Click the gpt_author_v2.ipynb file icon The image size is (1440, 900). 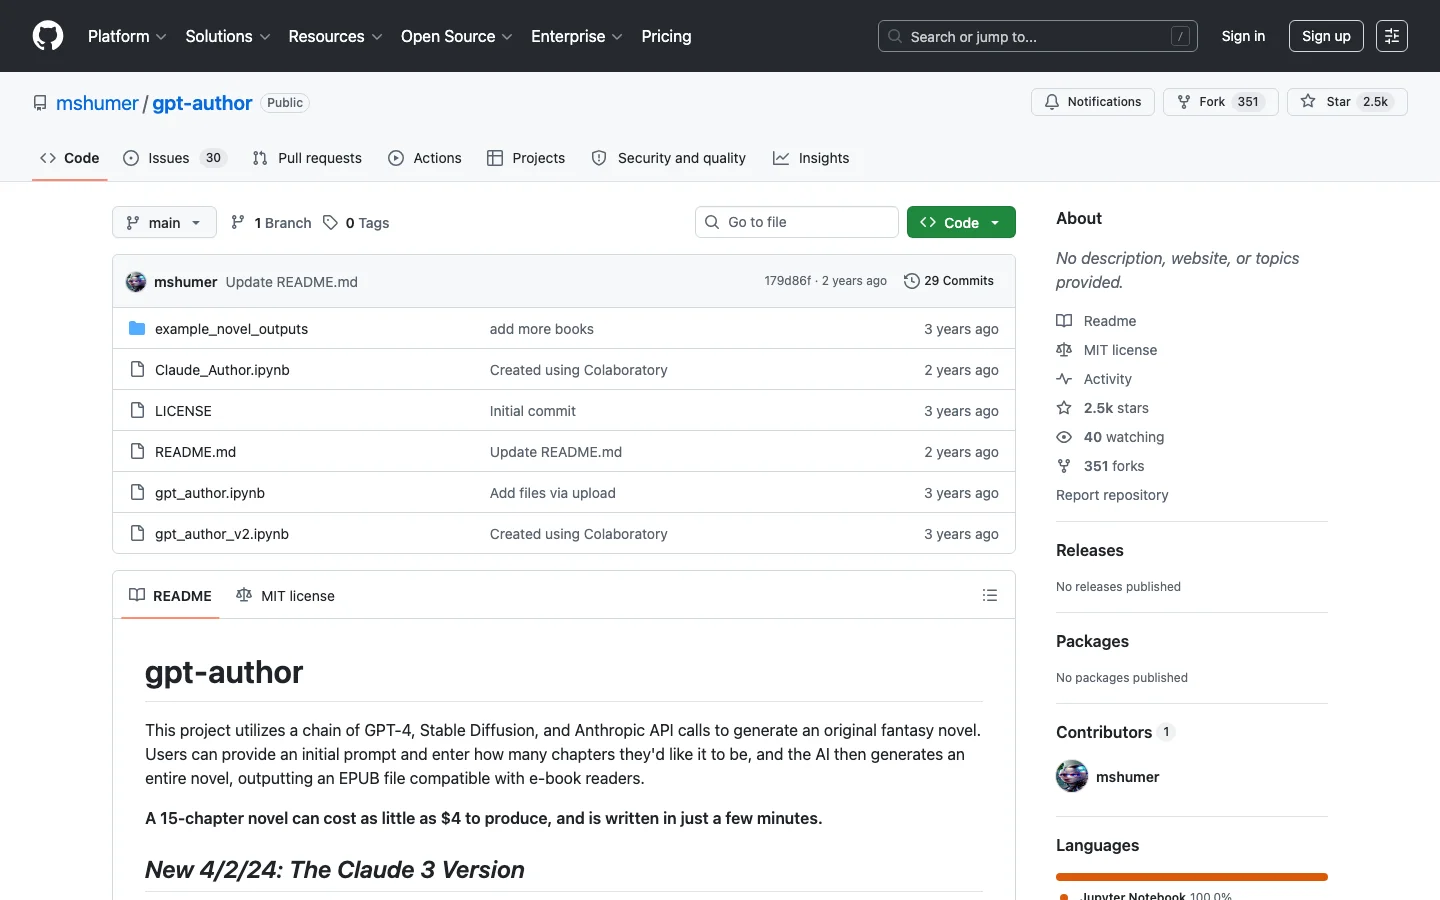pos(137,533)
